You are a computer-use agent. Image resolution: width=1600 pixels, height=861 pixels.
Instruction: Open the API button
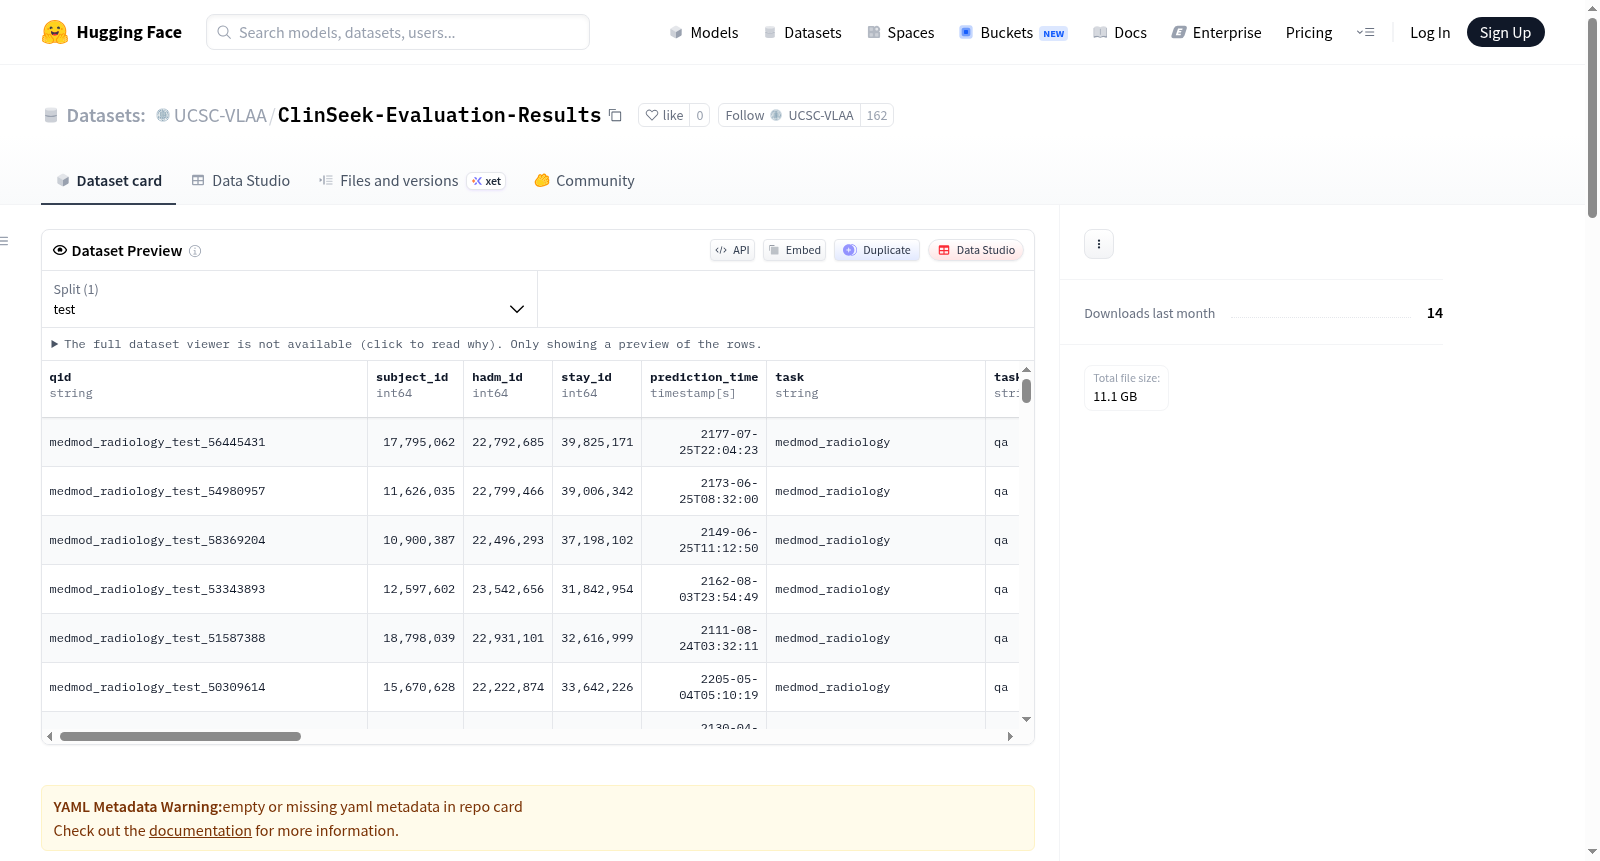[733, 250]
